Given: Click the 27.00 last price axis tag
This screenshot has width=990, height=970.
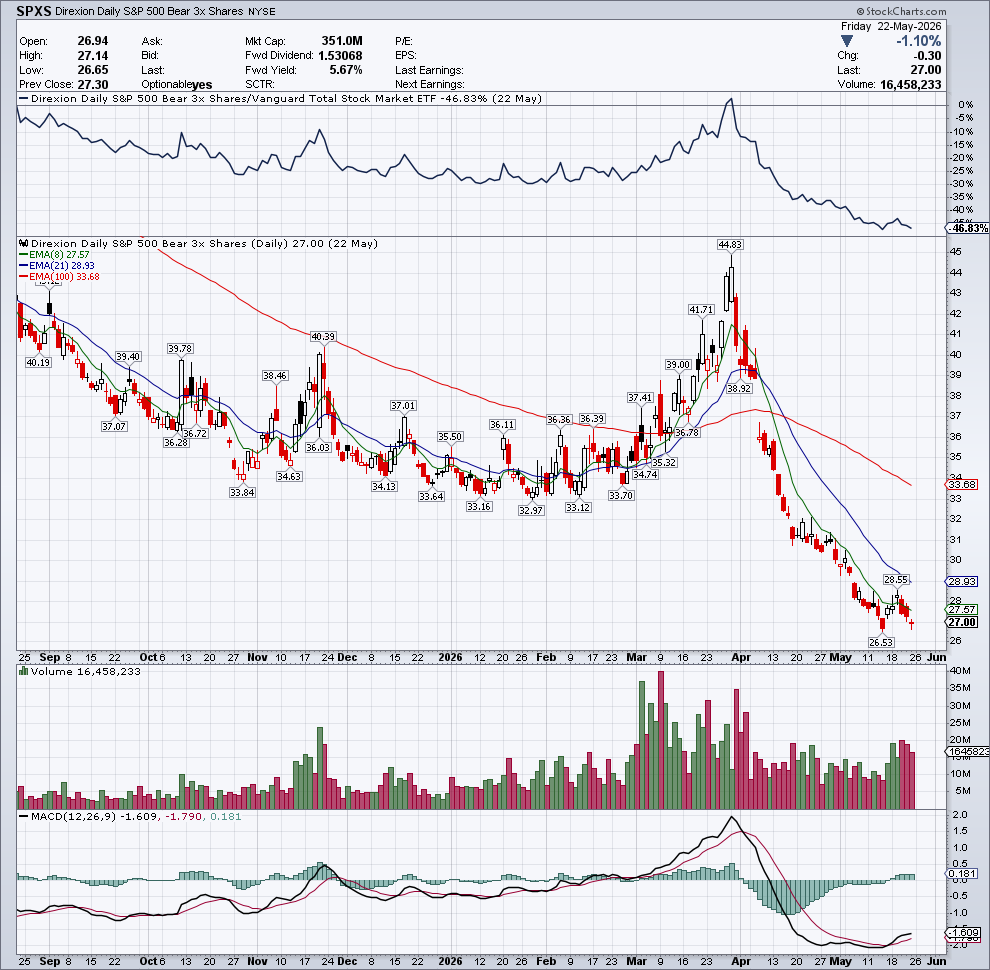Looking at the screenshot, I should [x=962, y=622].
